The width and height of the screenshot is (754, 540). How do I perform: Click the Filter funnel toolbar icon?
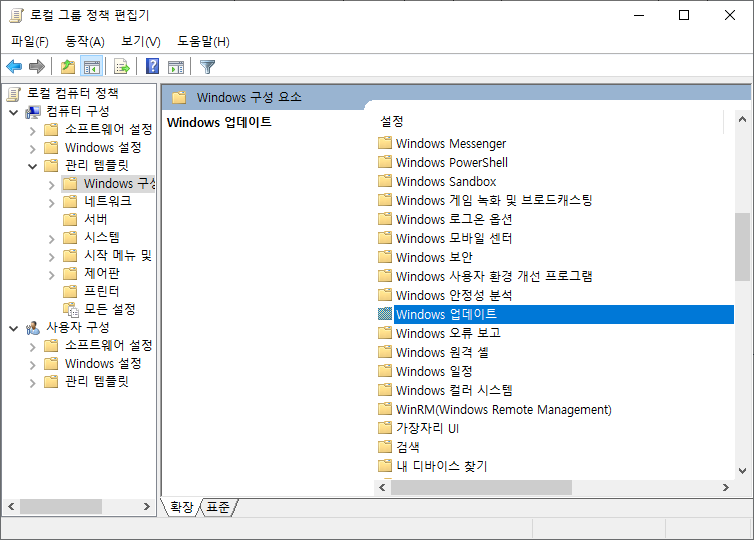pos(207,66)
